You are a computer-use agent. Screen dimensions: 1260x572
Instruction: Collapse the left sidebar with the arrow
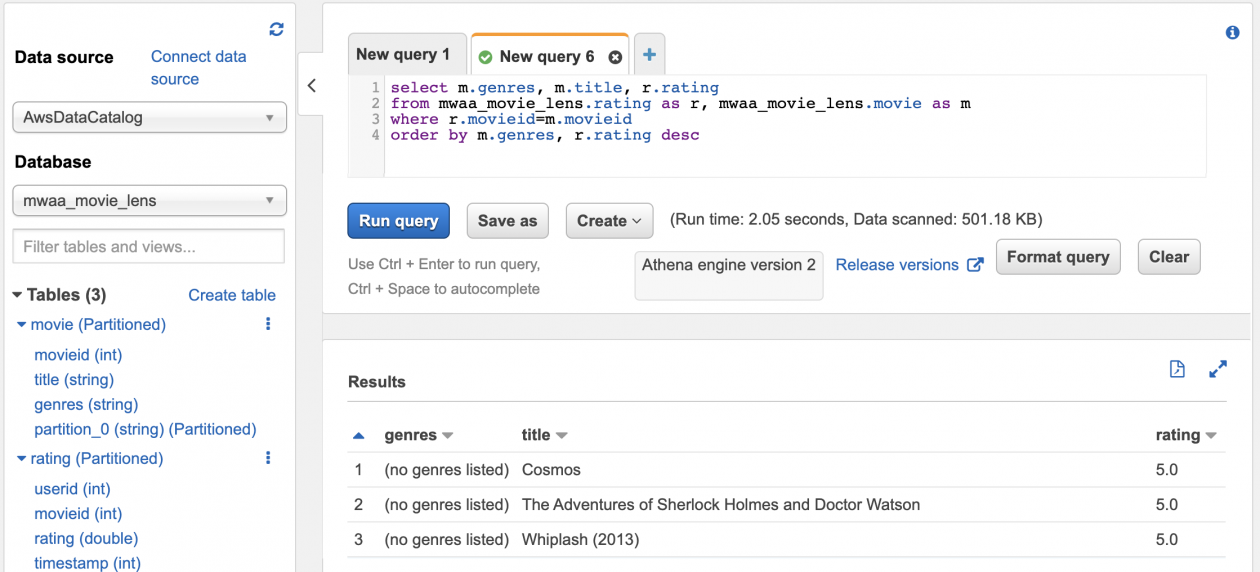tap(311, 86)
